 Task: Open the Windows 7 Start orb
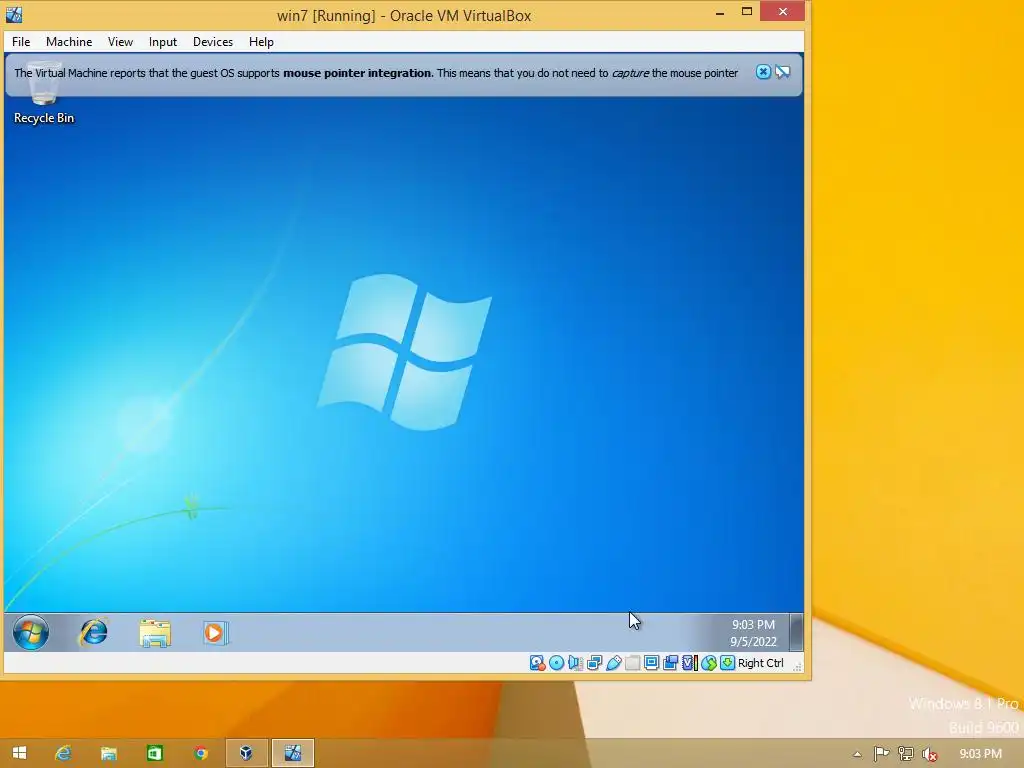click(31, 632)
